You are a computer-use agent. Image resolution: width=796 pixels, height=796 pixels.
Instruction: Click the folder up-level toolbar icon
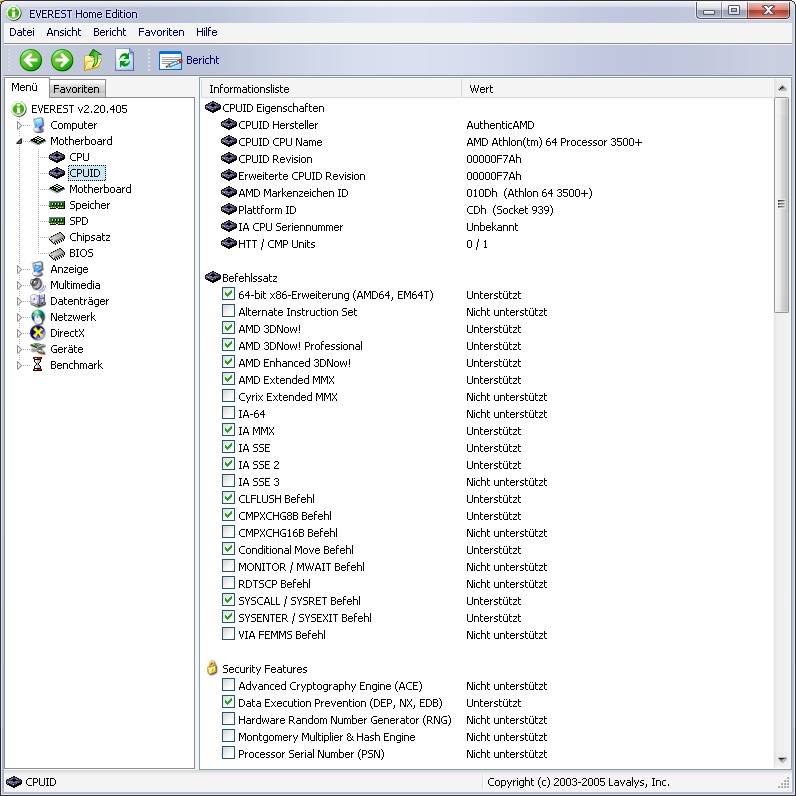(93, 60)
